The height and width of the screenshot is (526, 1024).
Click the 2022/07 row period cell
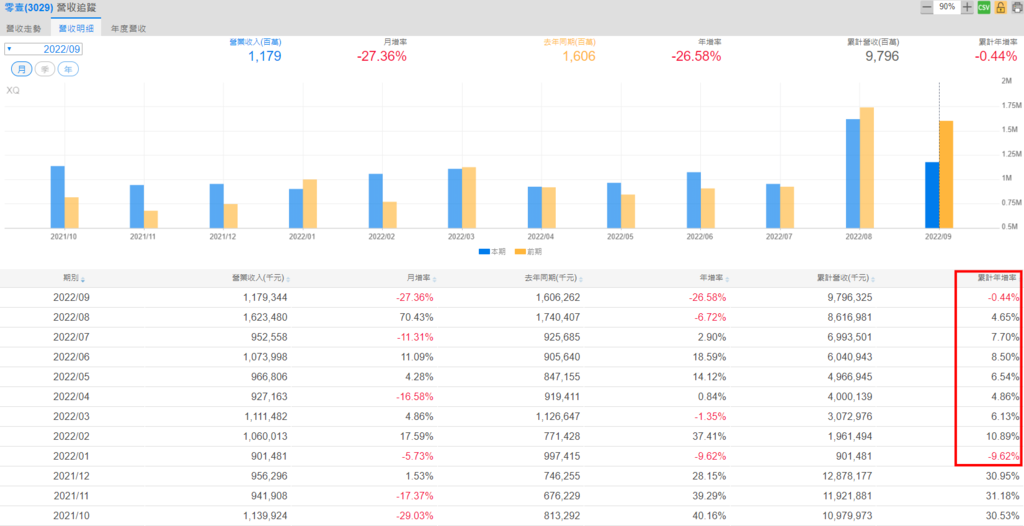[71, 337]
